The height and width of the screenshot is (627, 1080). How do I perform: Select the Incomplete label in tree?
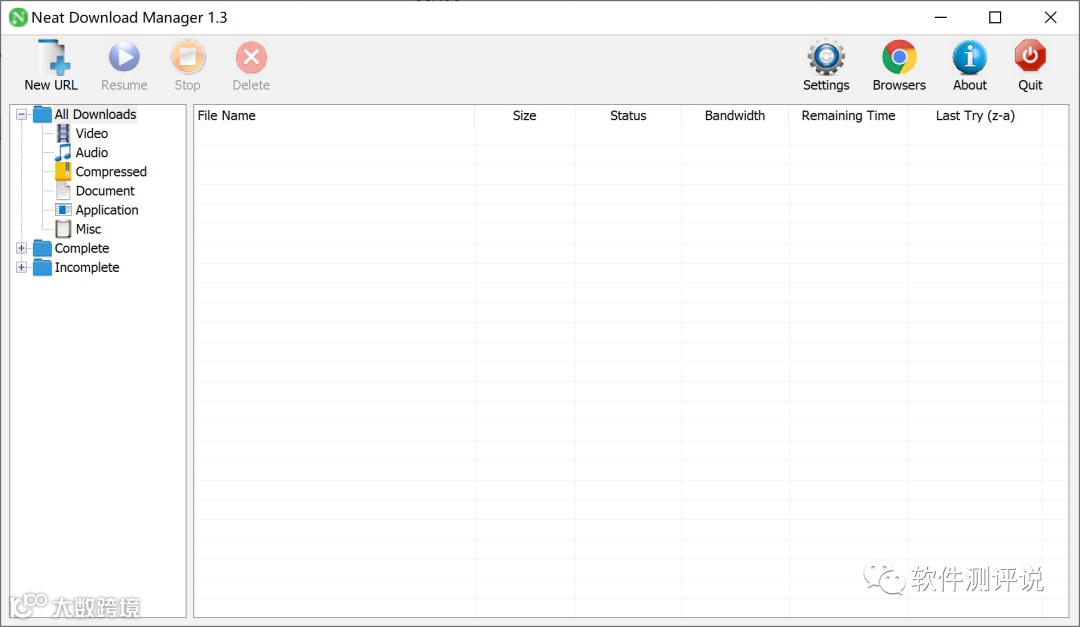87,267
